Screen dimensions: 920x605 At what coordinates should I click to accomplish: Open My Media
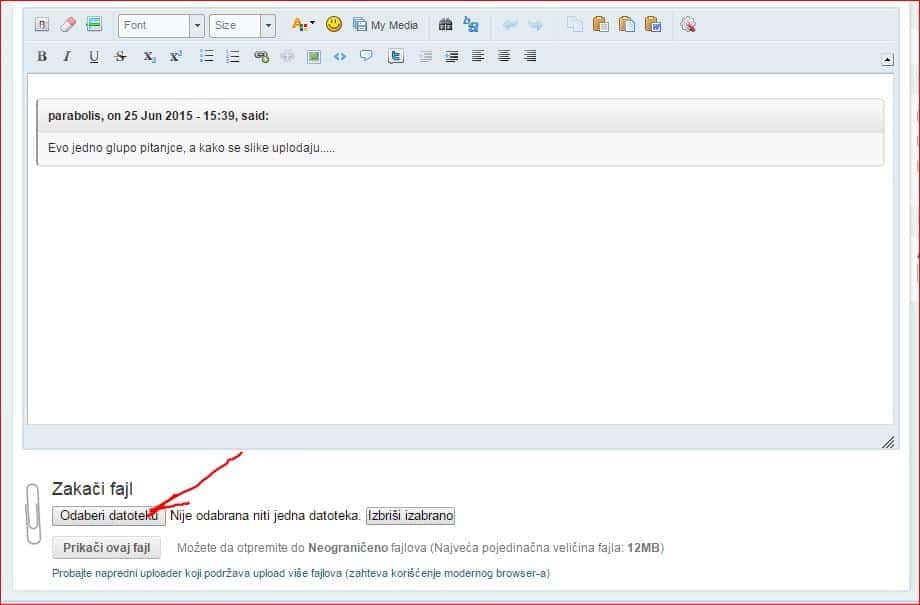point(385,25)
